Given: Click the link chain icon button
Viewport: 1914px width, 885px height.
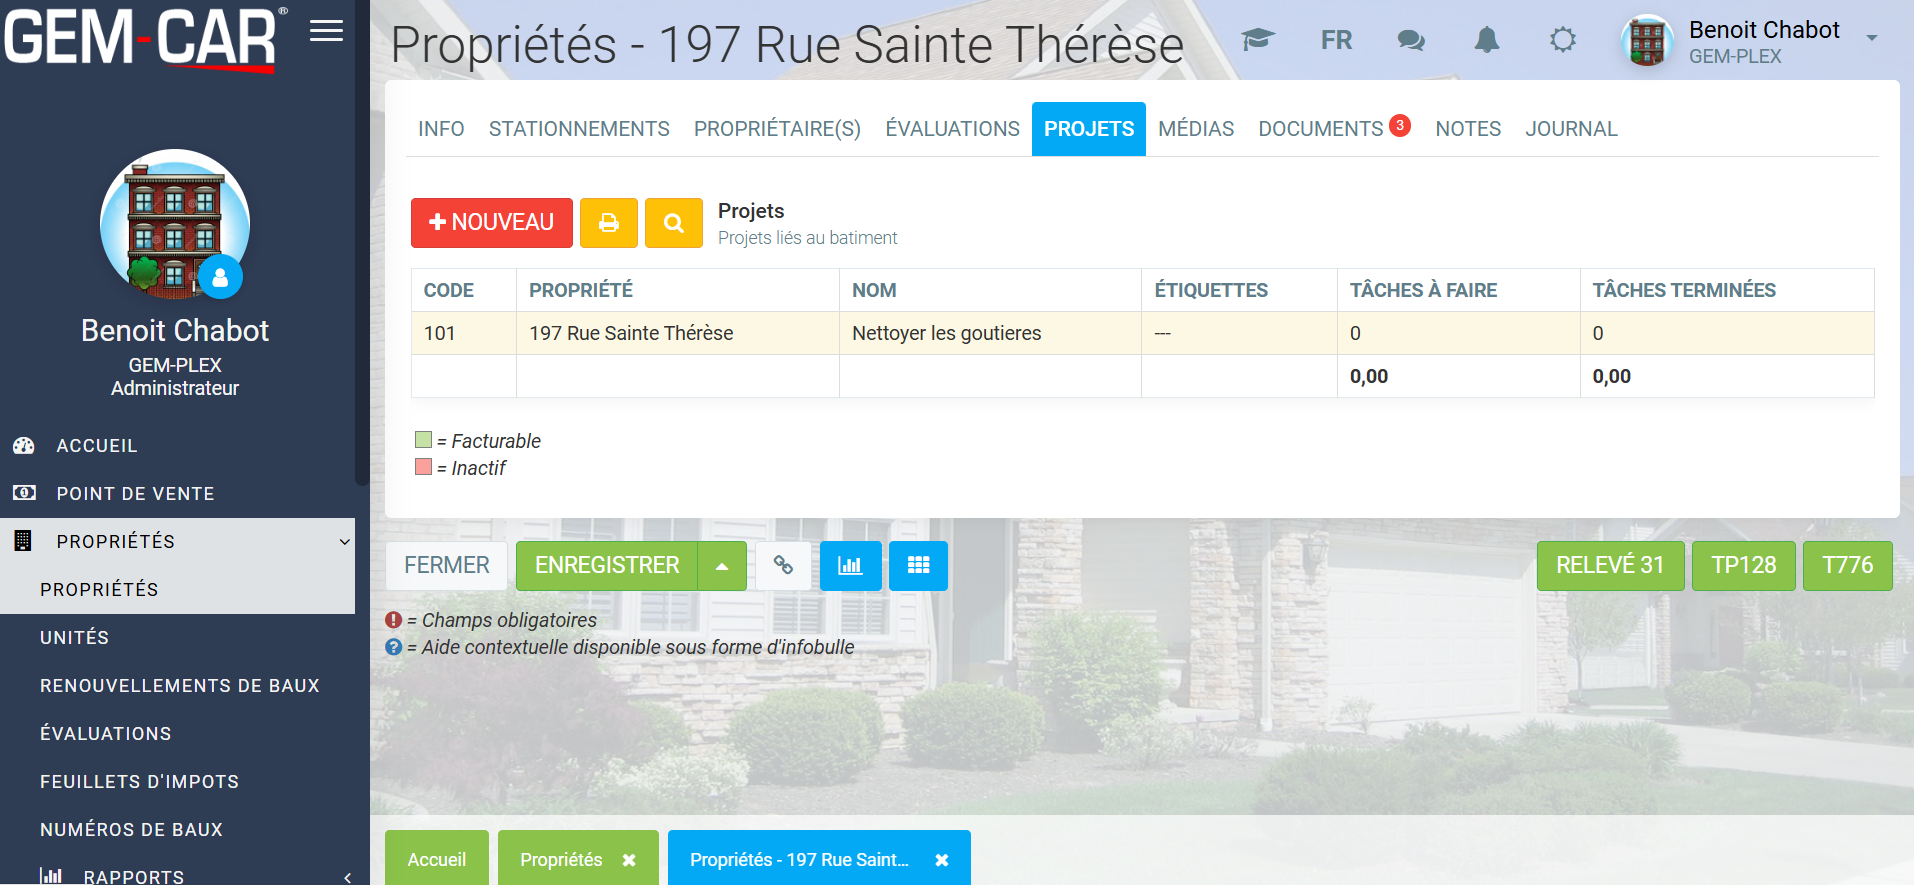Looking at the screenshot, I should point(783,566).
